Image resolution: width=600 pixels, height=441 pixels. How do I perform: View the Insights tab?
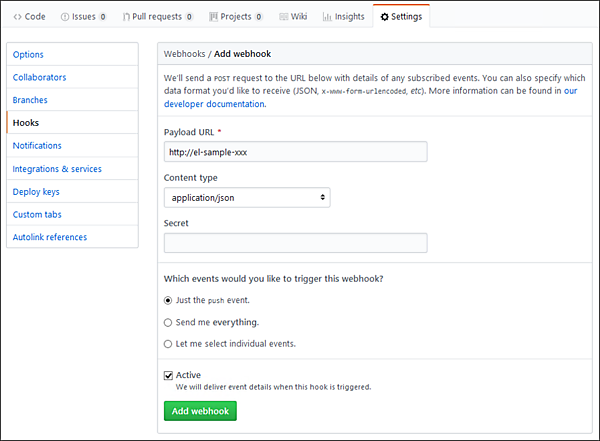click(343, 16)
